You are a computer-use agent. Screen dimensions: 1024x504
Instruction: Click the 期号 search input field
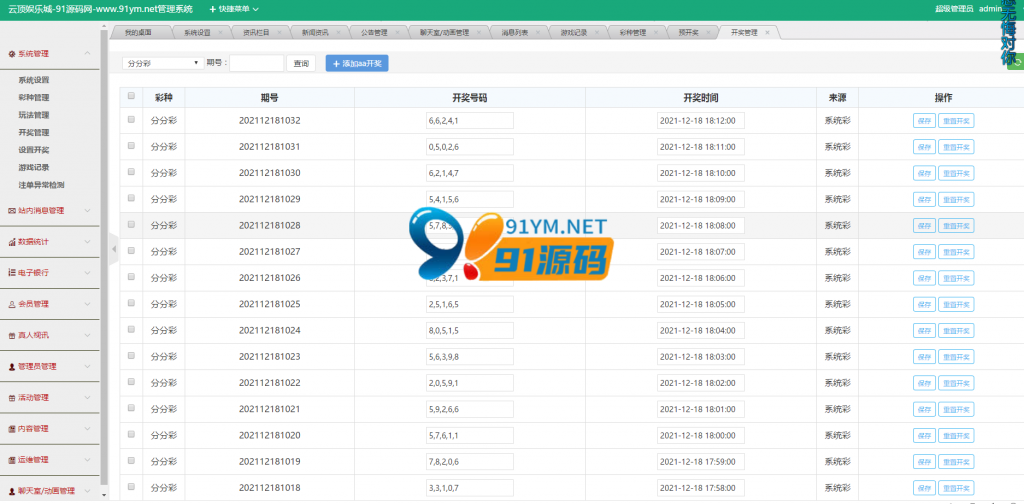click(257, 63)
